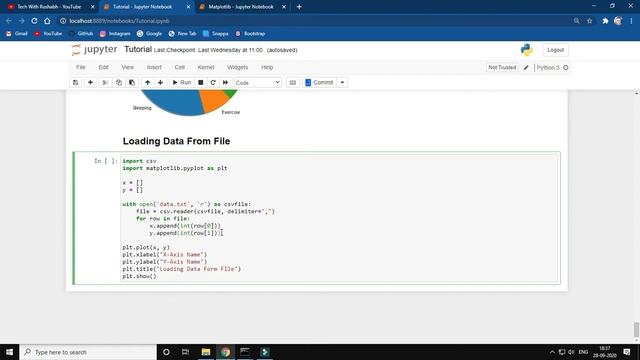This screenshot has width=640, height=360.
Task: Open the Google bookmark
Action: point(149,33)
